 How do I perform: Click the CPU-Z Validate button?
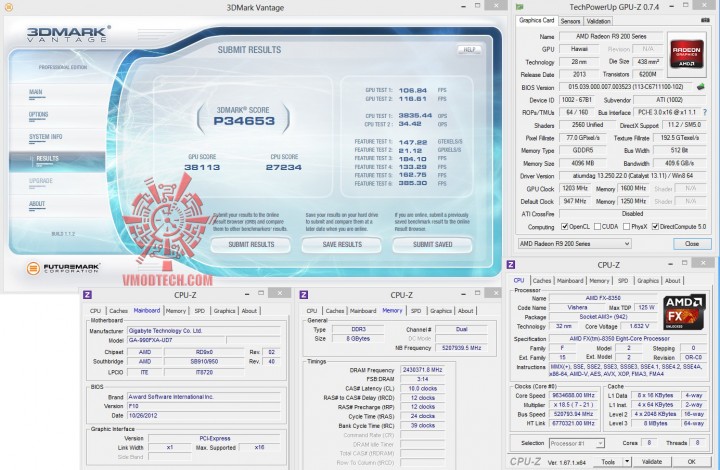click(652, 461)
